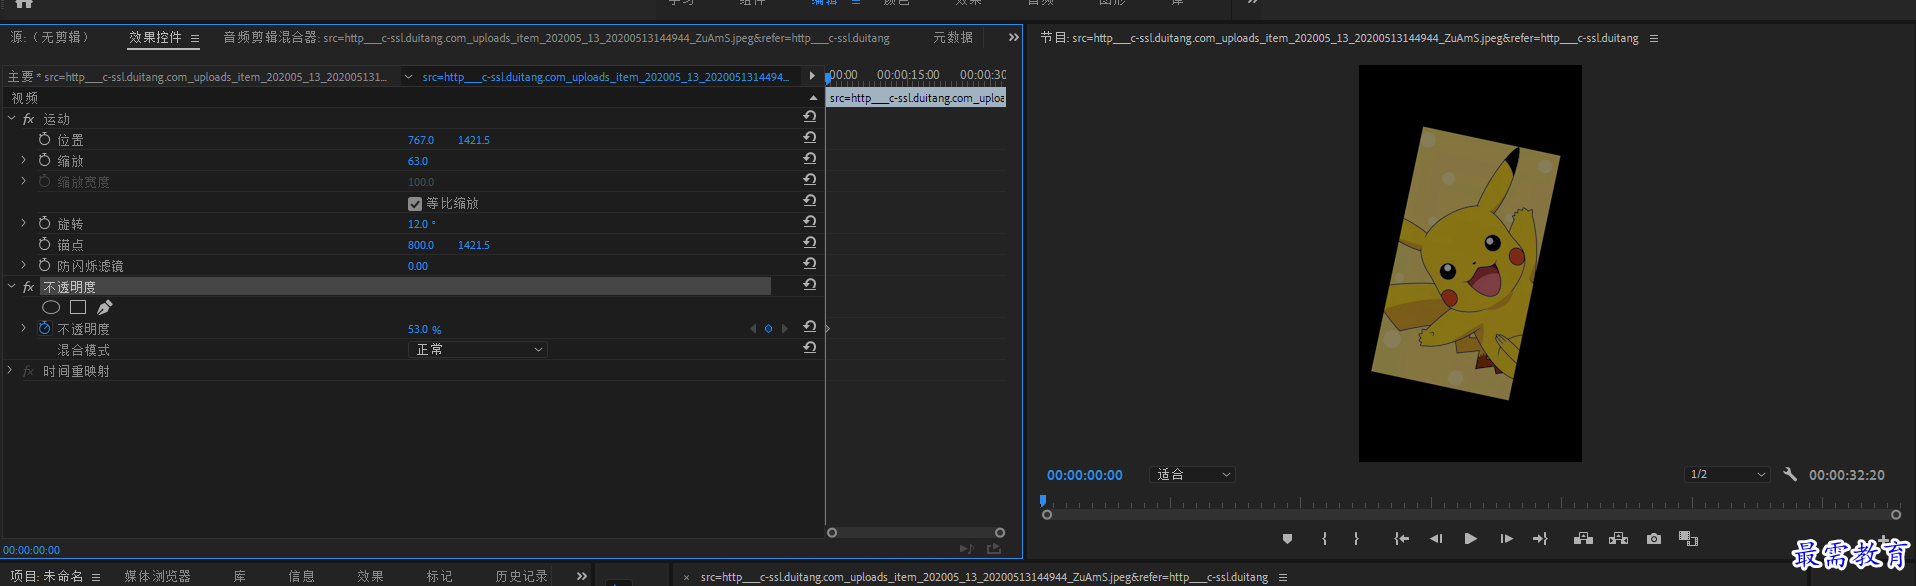Viewport: 1916px width, 586px height.
Task: Toggle 不透明度 animation stopwatch
Action: (44, 328)
